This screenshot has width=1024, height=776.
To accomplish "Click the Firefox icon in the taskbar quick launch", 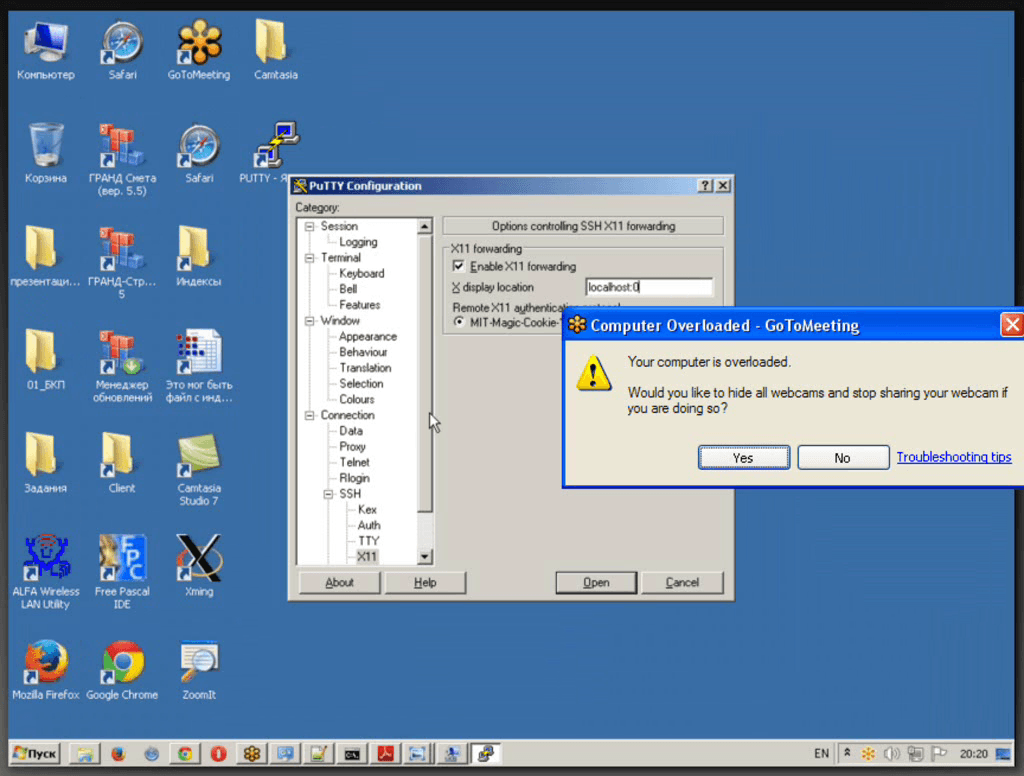I will 118,754.
